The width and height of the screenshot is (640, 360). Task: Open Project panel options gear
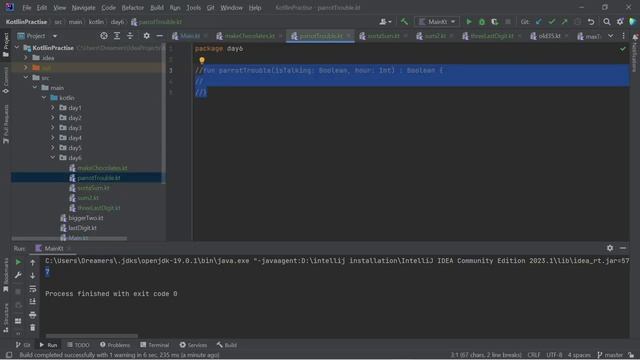tap(147, 36)
